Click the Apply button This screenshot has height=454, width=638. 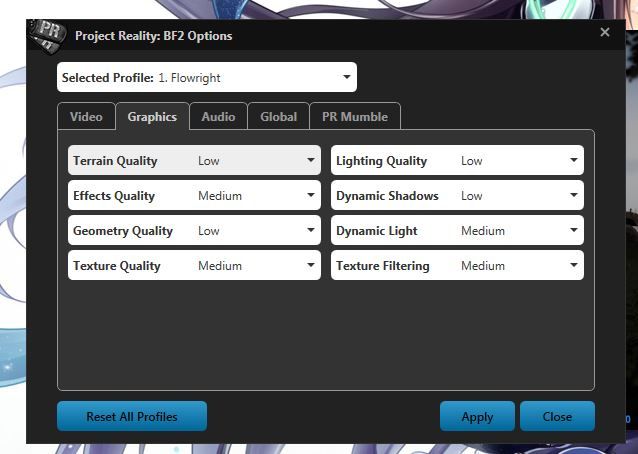coord(477,416)
